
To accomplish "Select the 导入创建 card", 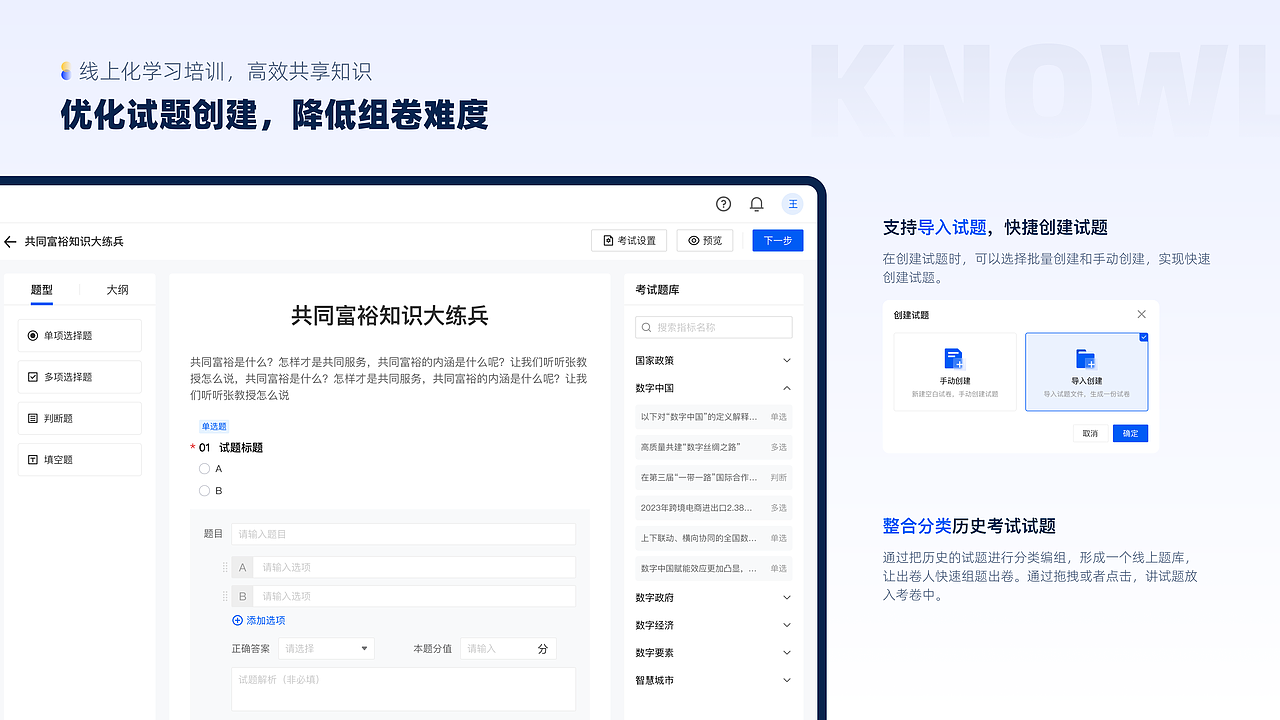I will click(1086, 371).
